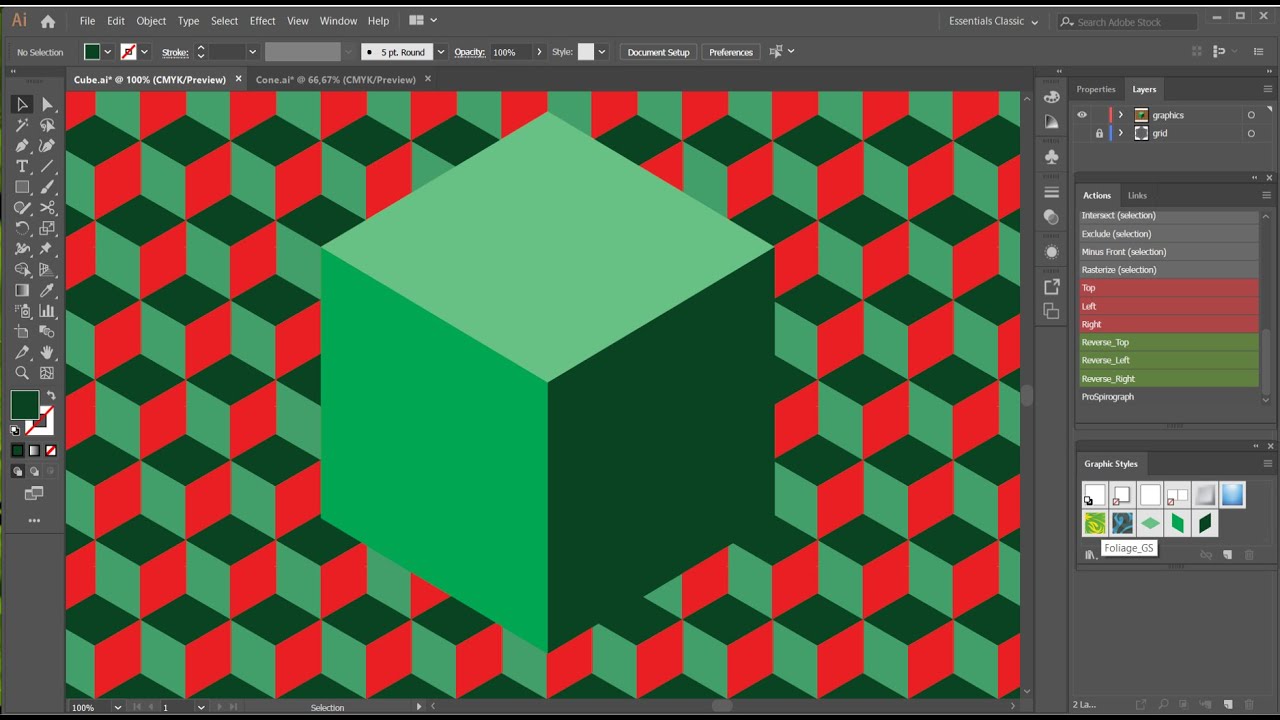
Task: Select the Line Segment tool
Action: click(x=48, y=166)
